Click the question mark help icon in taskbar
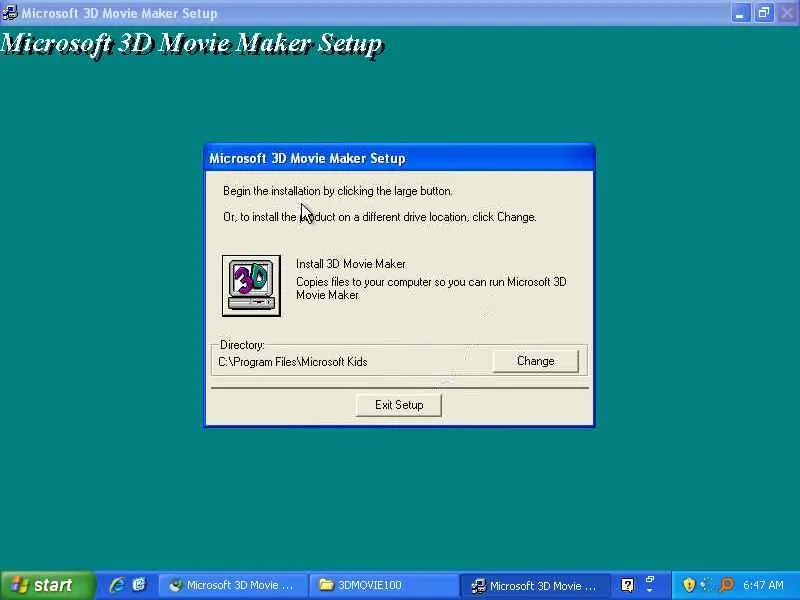The height and width of the screenshot is (600, 800). click(x=628, y=585)
